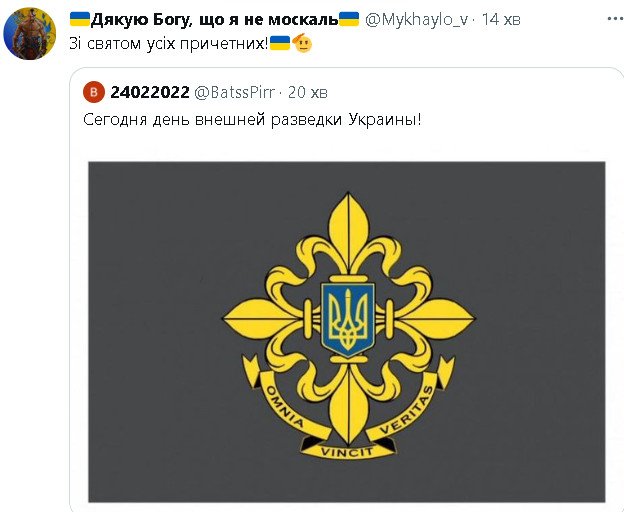Image resolution: width=624 pixels, height=512 pixels.
Task: Open the Mykhaylo_v profile avatar picture
Action: click(x=29, y=33)
